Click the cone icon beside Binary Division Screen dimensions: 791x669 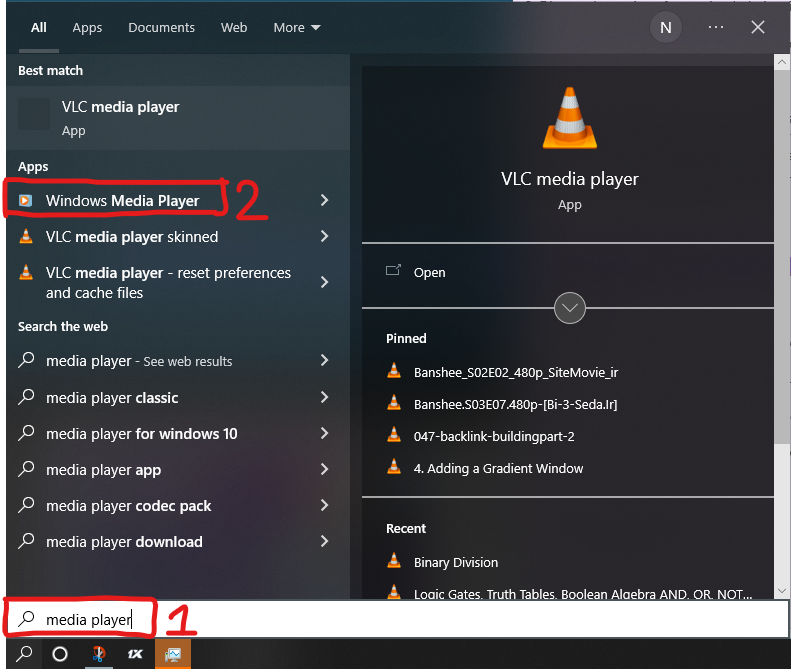pyautogui.click(x=394, y=562)
